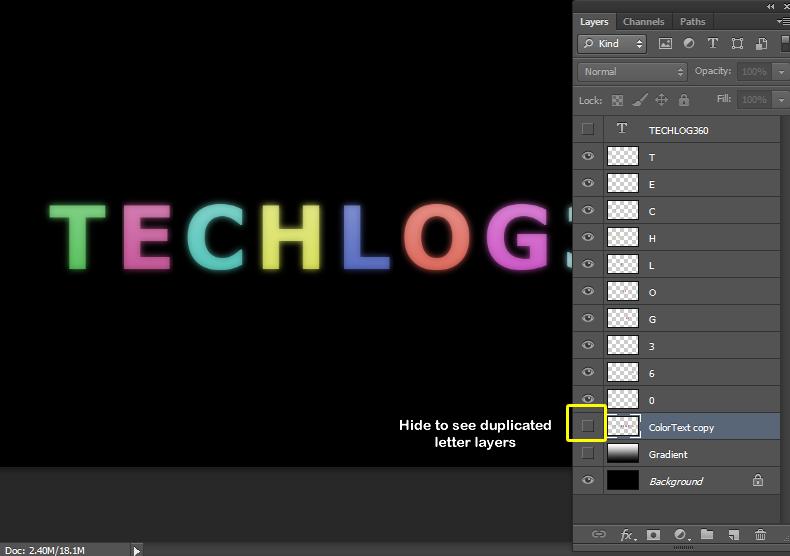Hide the E layer
790x556 pixels.
587,183
